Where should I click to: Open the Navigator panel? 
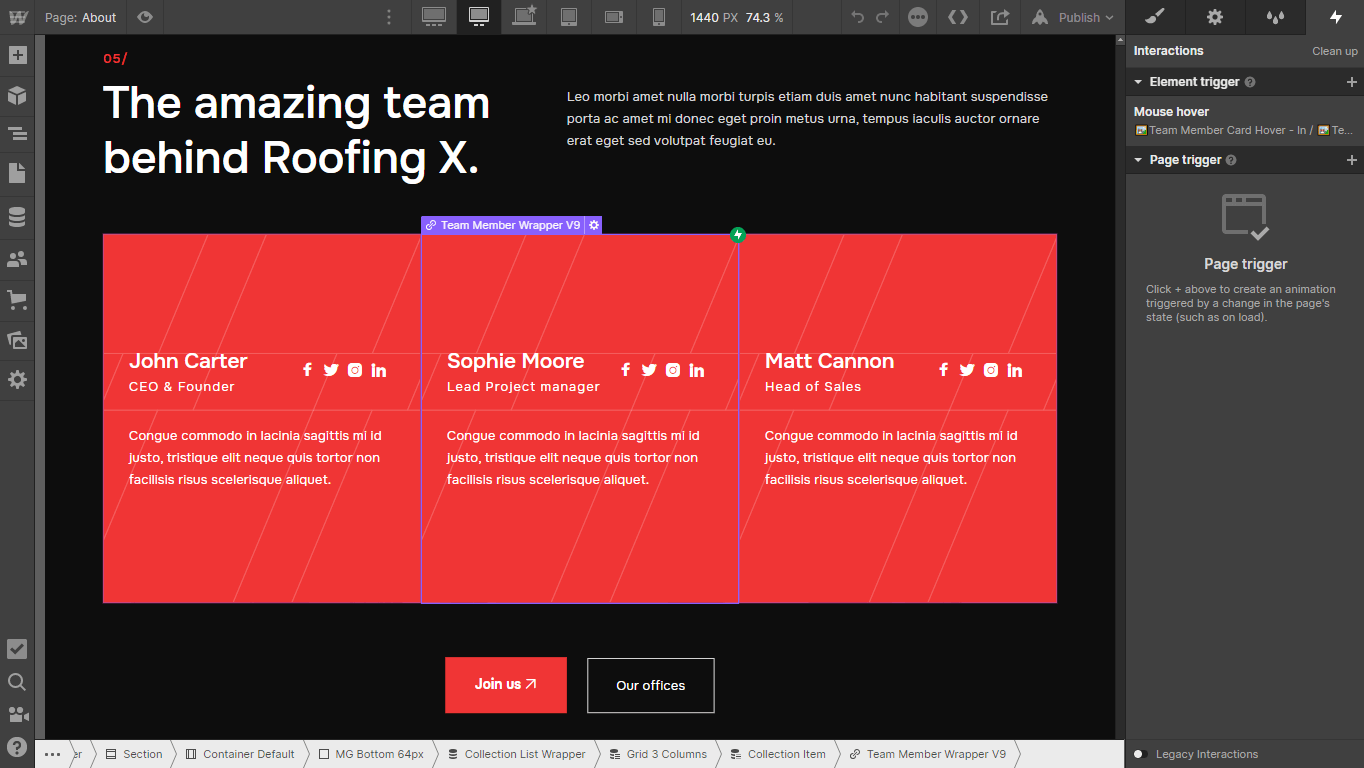pos(16,133)
